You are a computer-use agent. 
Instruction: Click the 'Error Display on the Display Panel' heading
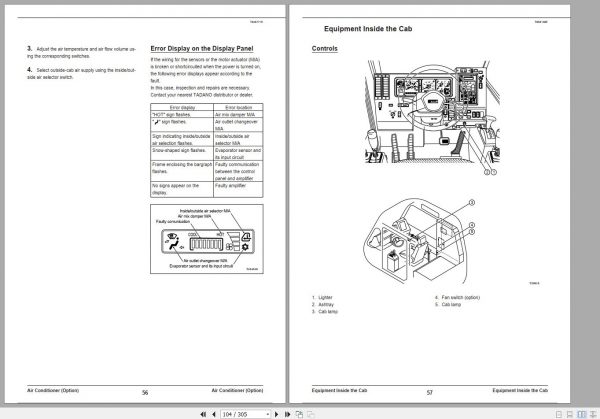tap(202, 49)
